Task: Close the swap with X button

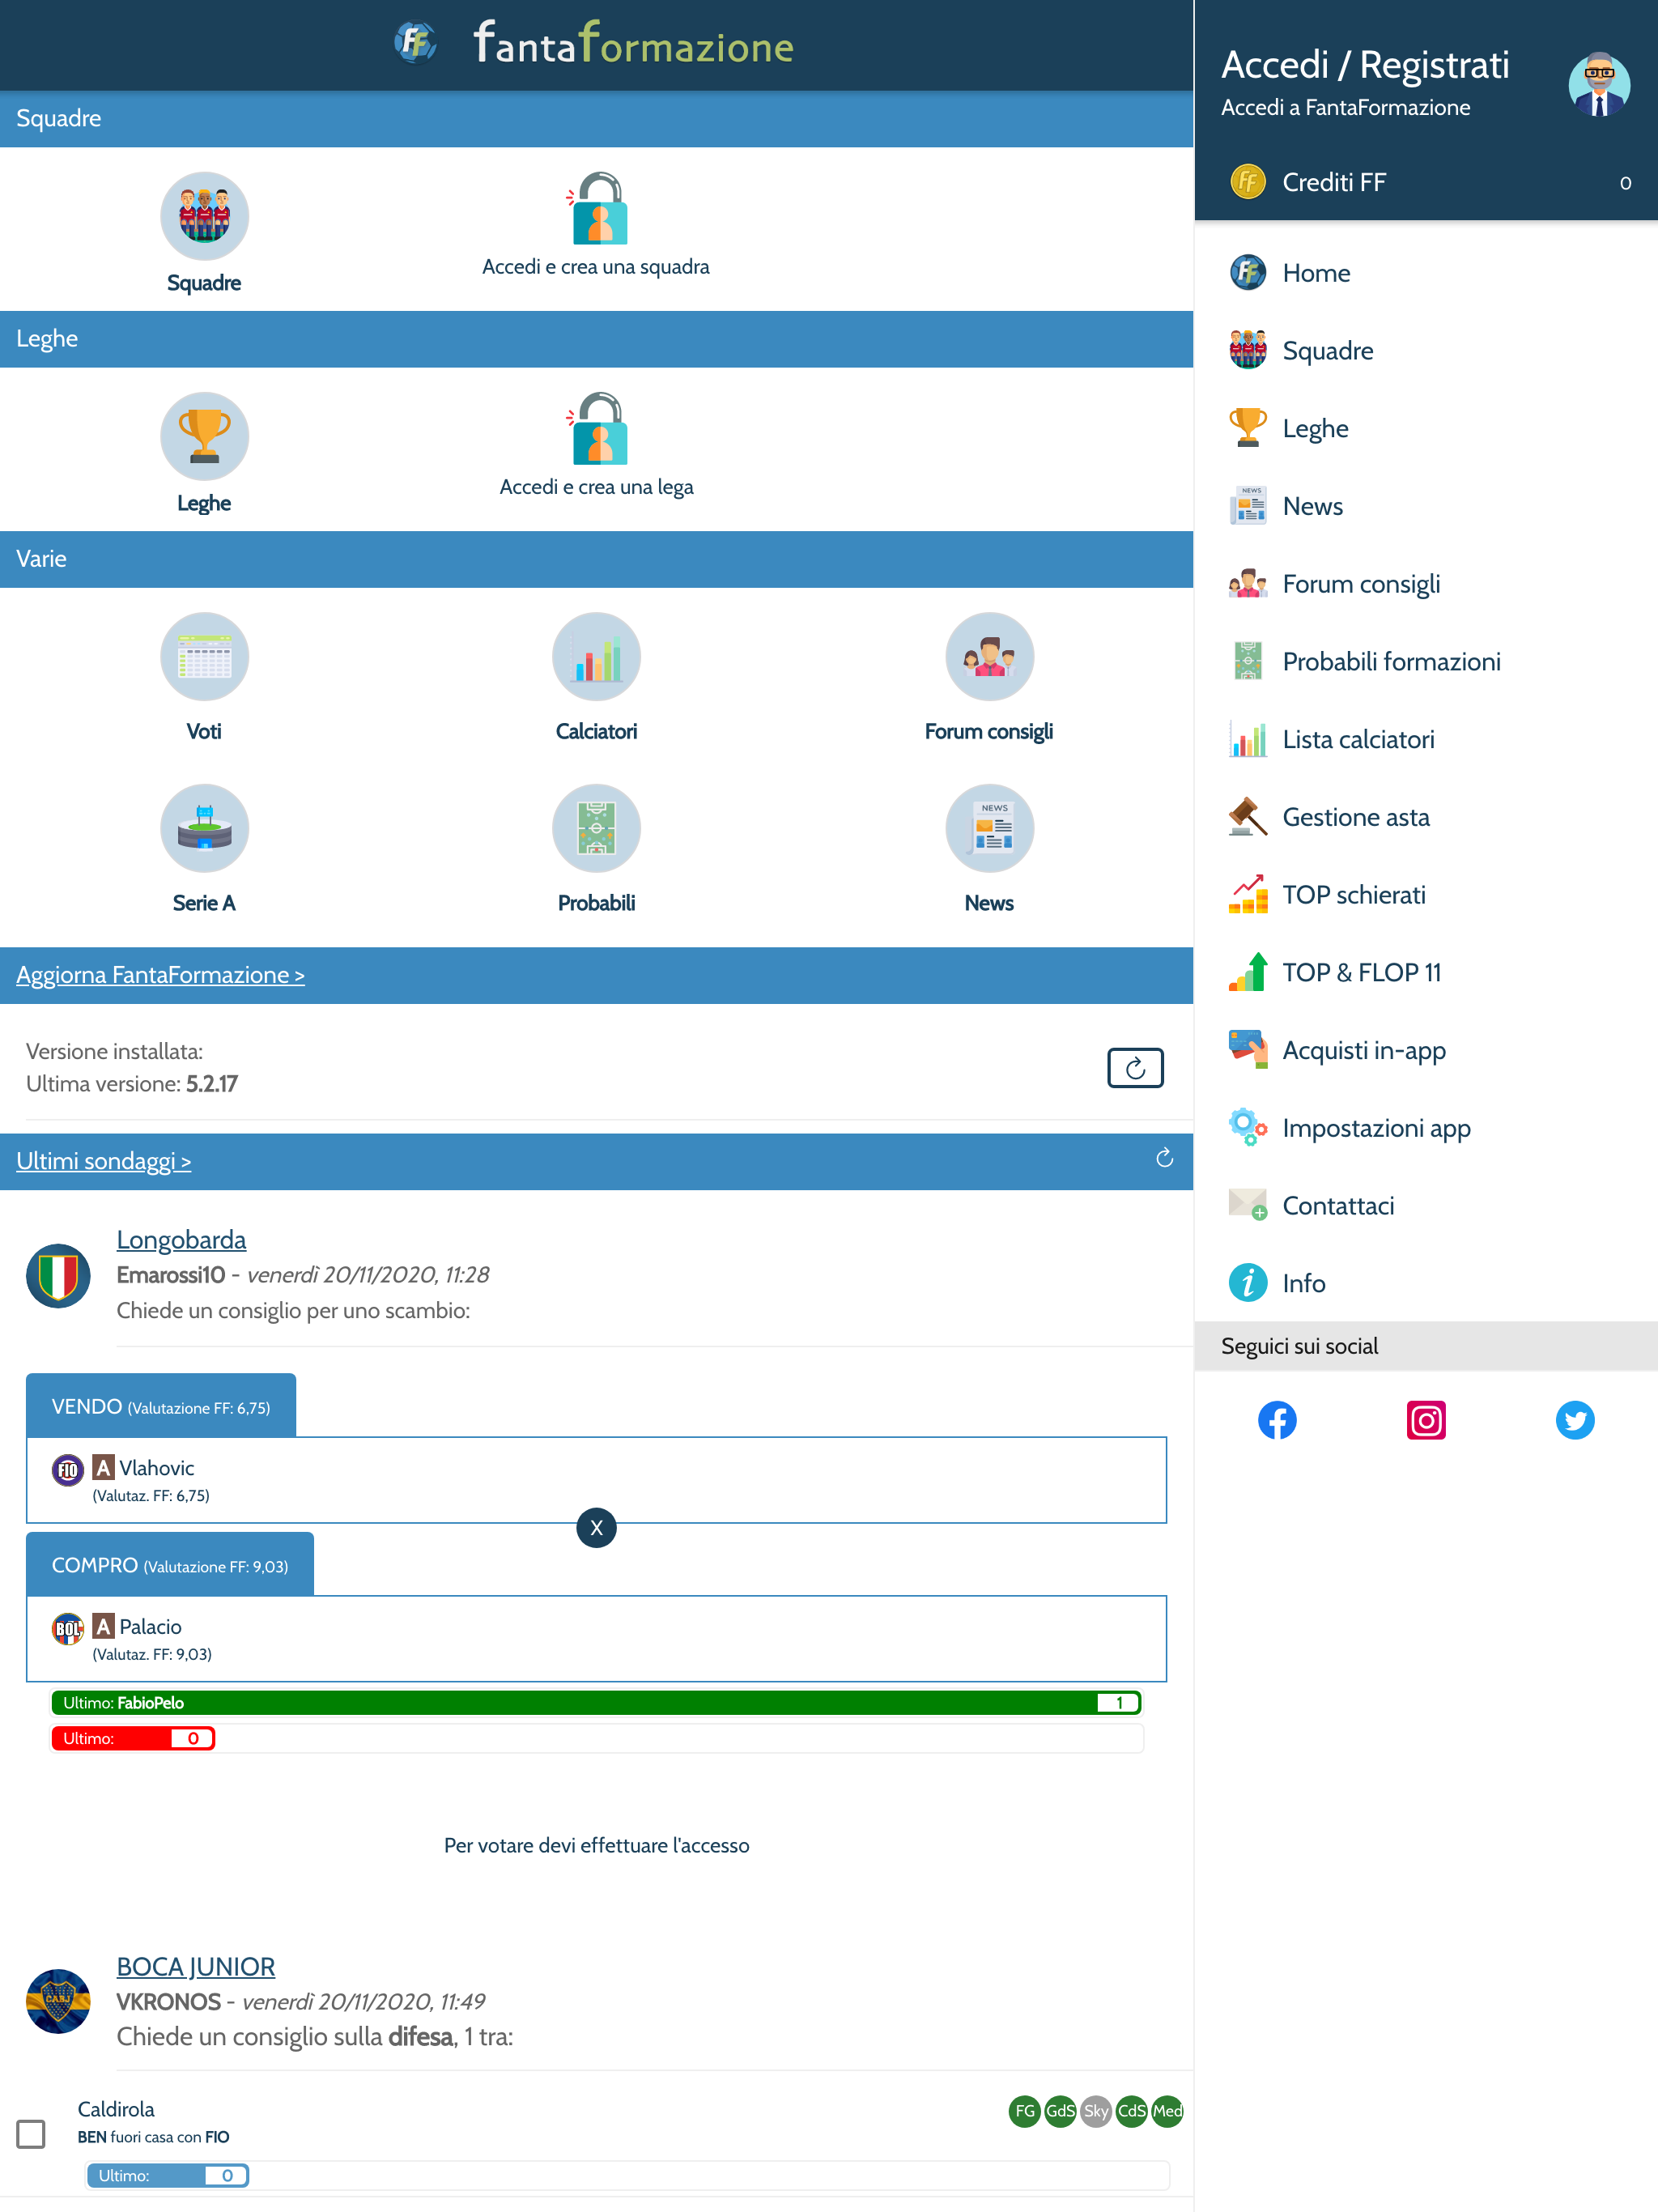Action: pyautogui.click(x=596, y=1527)
